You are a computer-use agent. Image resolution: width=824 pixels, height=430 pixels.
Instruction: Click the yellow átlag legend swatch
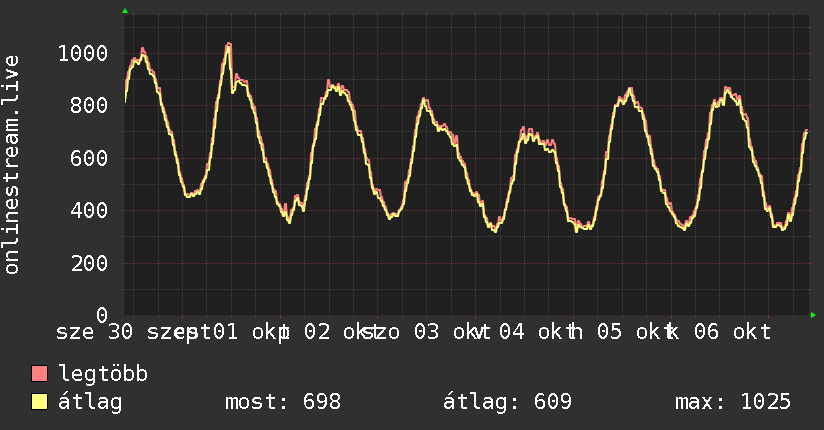coord(39,401)
